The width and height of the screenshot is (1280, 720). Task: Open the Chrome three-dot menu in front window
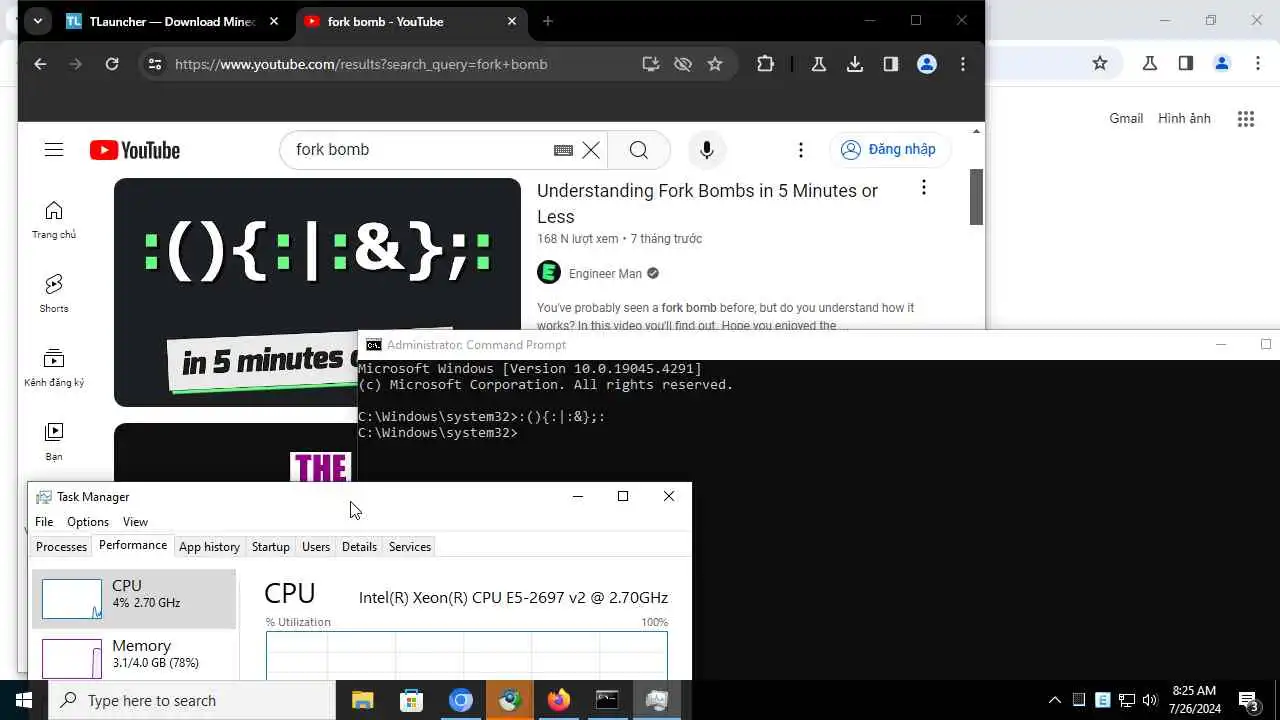click(x=963, y=64)
